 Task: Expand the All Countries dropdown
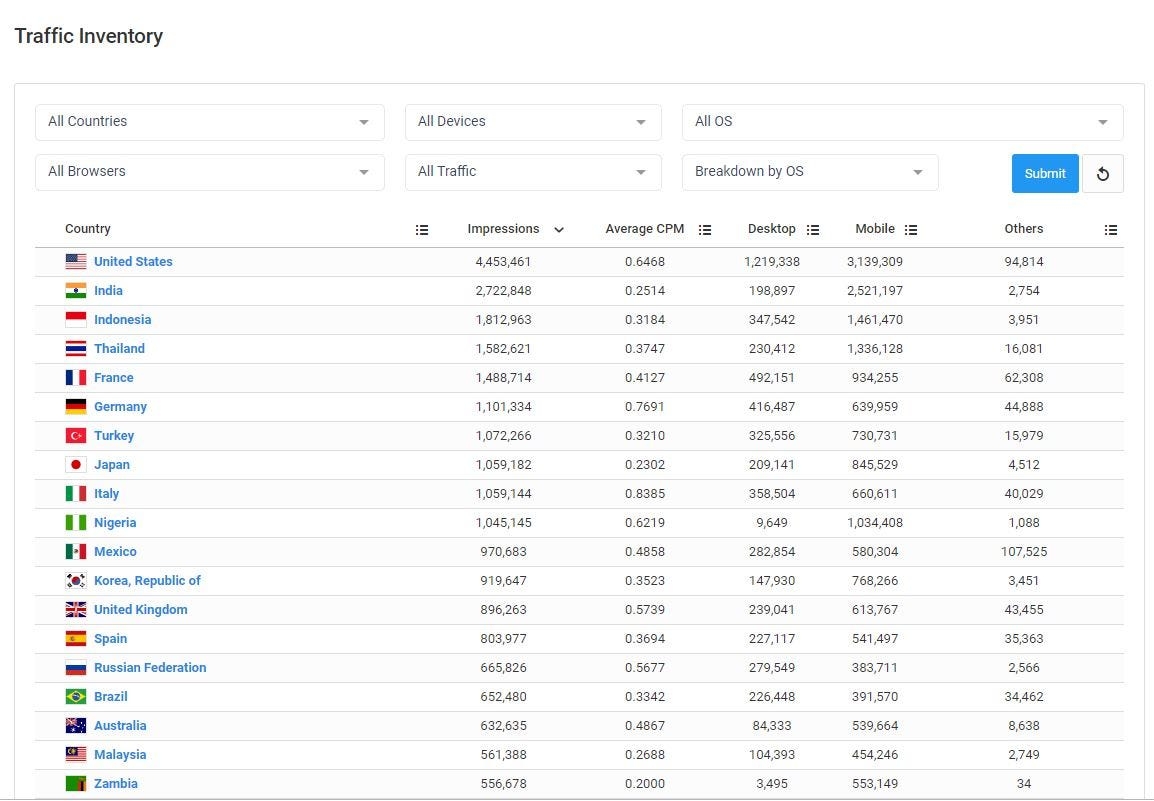pyautogui.click(x=210, y=122)
